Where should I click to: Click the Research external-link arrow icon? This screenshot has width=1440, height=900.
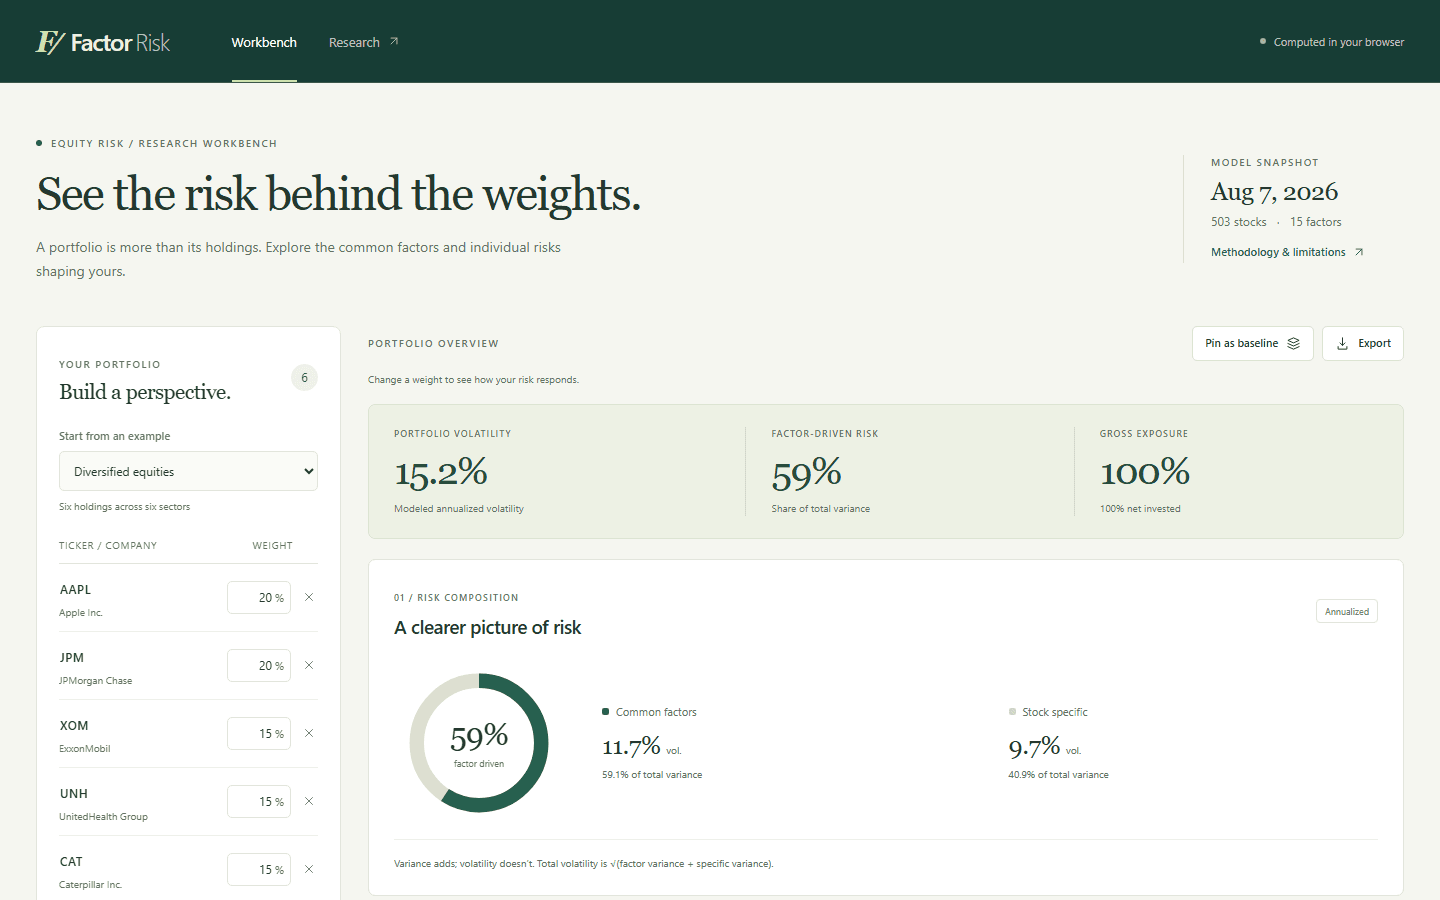click(x=394, y=41)
